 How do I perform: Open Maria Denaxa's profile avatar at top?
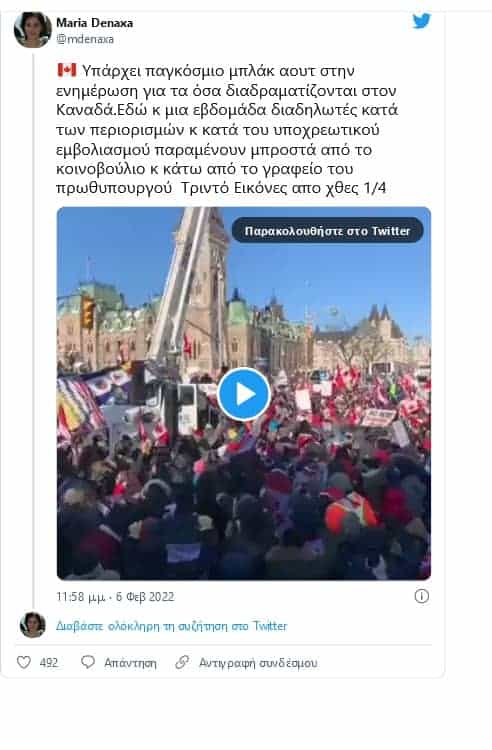click(32, 30)
